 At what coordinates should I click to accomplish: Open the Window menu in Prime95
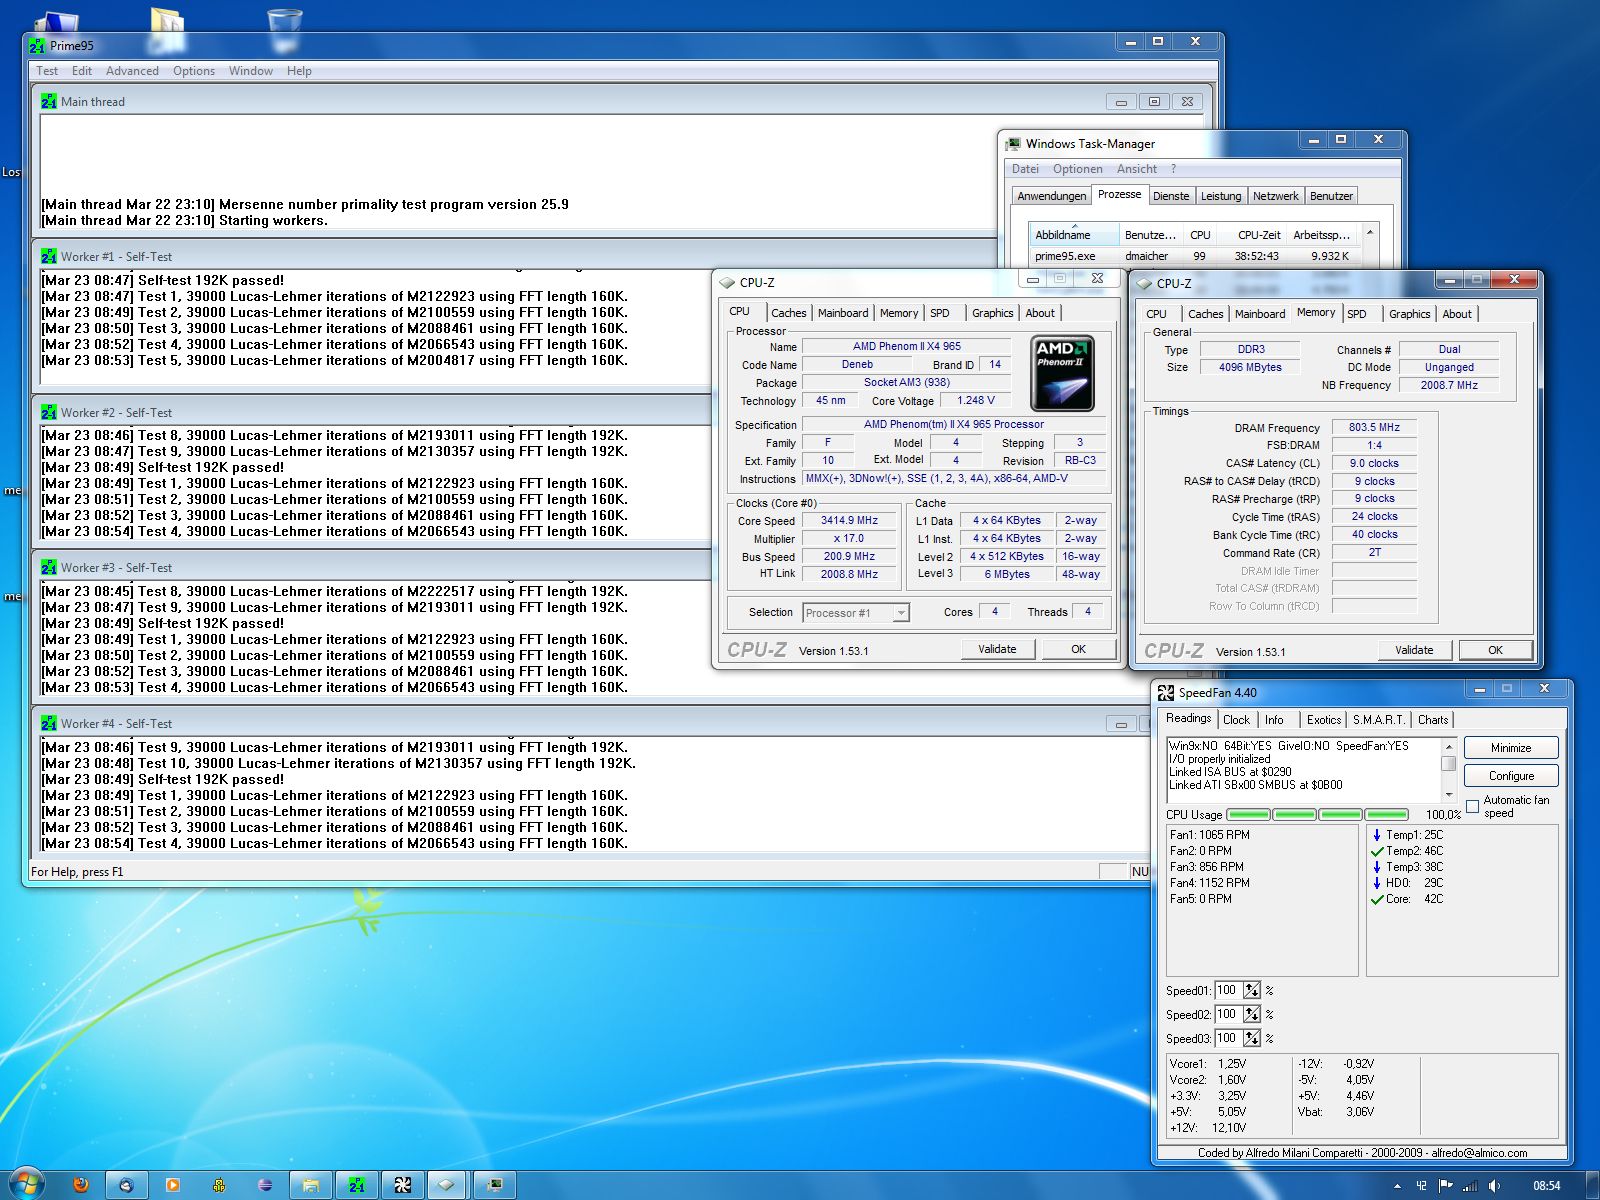coord(251,71)
